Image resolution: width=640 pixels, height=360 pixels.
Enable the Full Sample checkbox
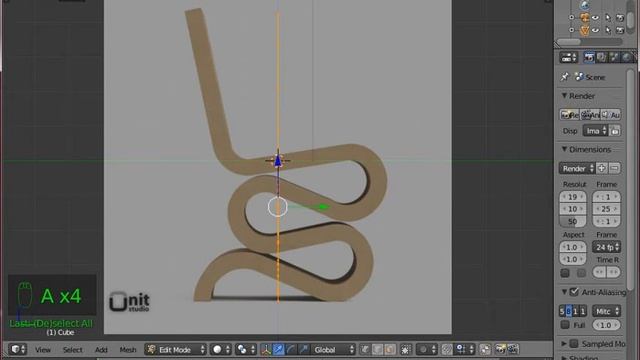pyautogui.click(x=565, y=325)
